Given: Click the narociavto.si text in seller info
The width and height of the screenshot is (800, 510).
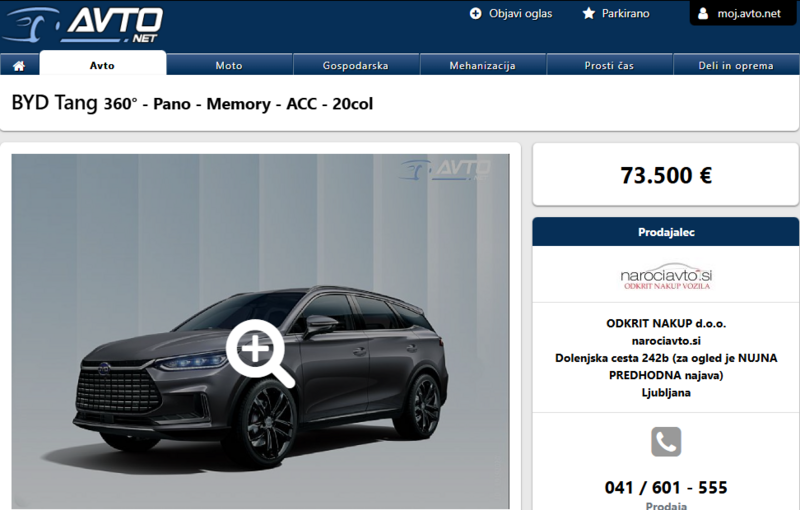Looking at the screenshot, I should (x=666, y=341).
